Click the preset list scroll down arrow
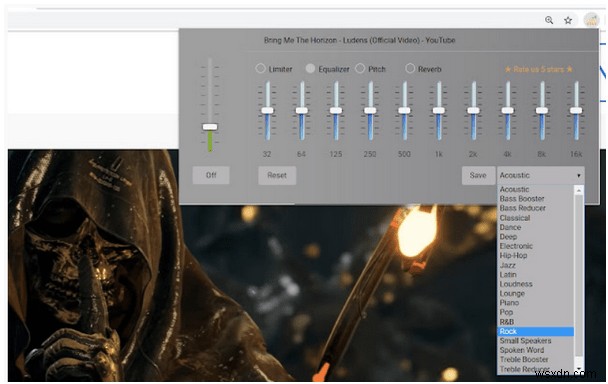 coord(579,369)
